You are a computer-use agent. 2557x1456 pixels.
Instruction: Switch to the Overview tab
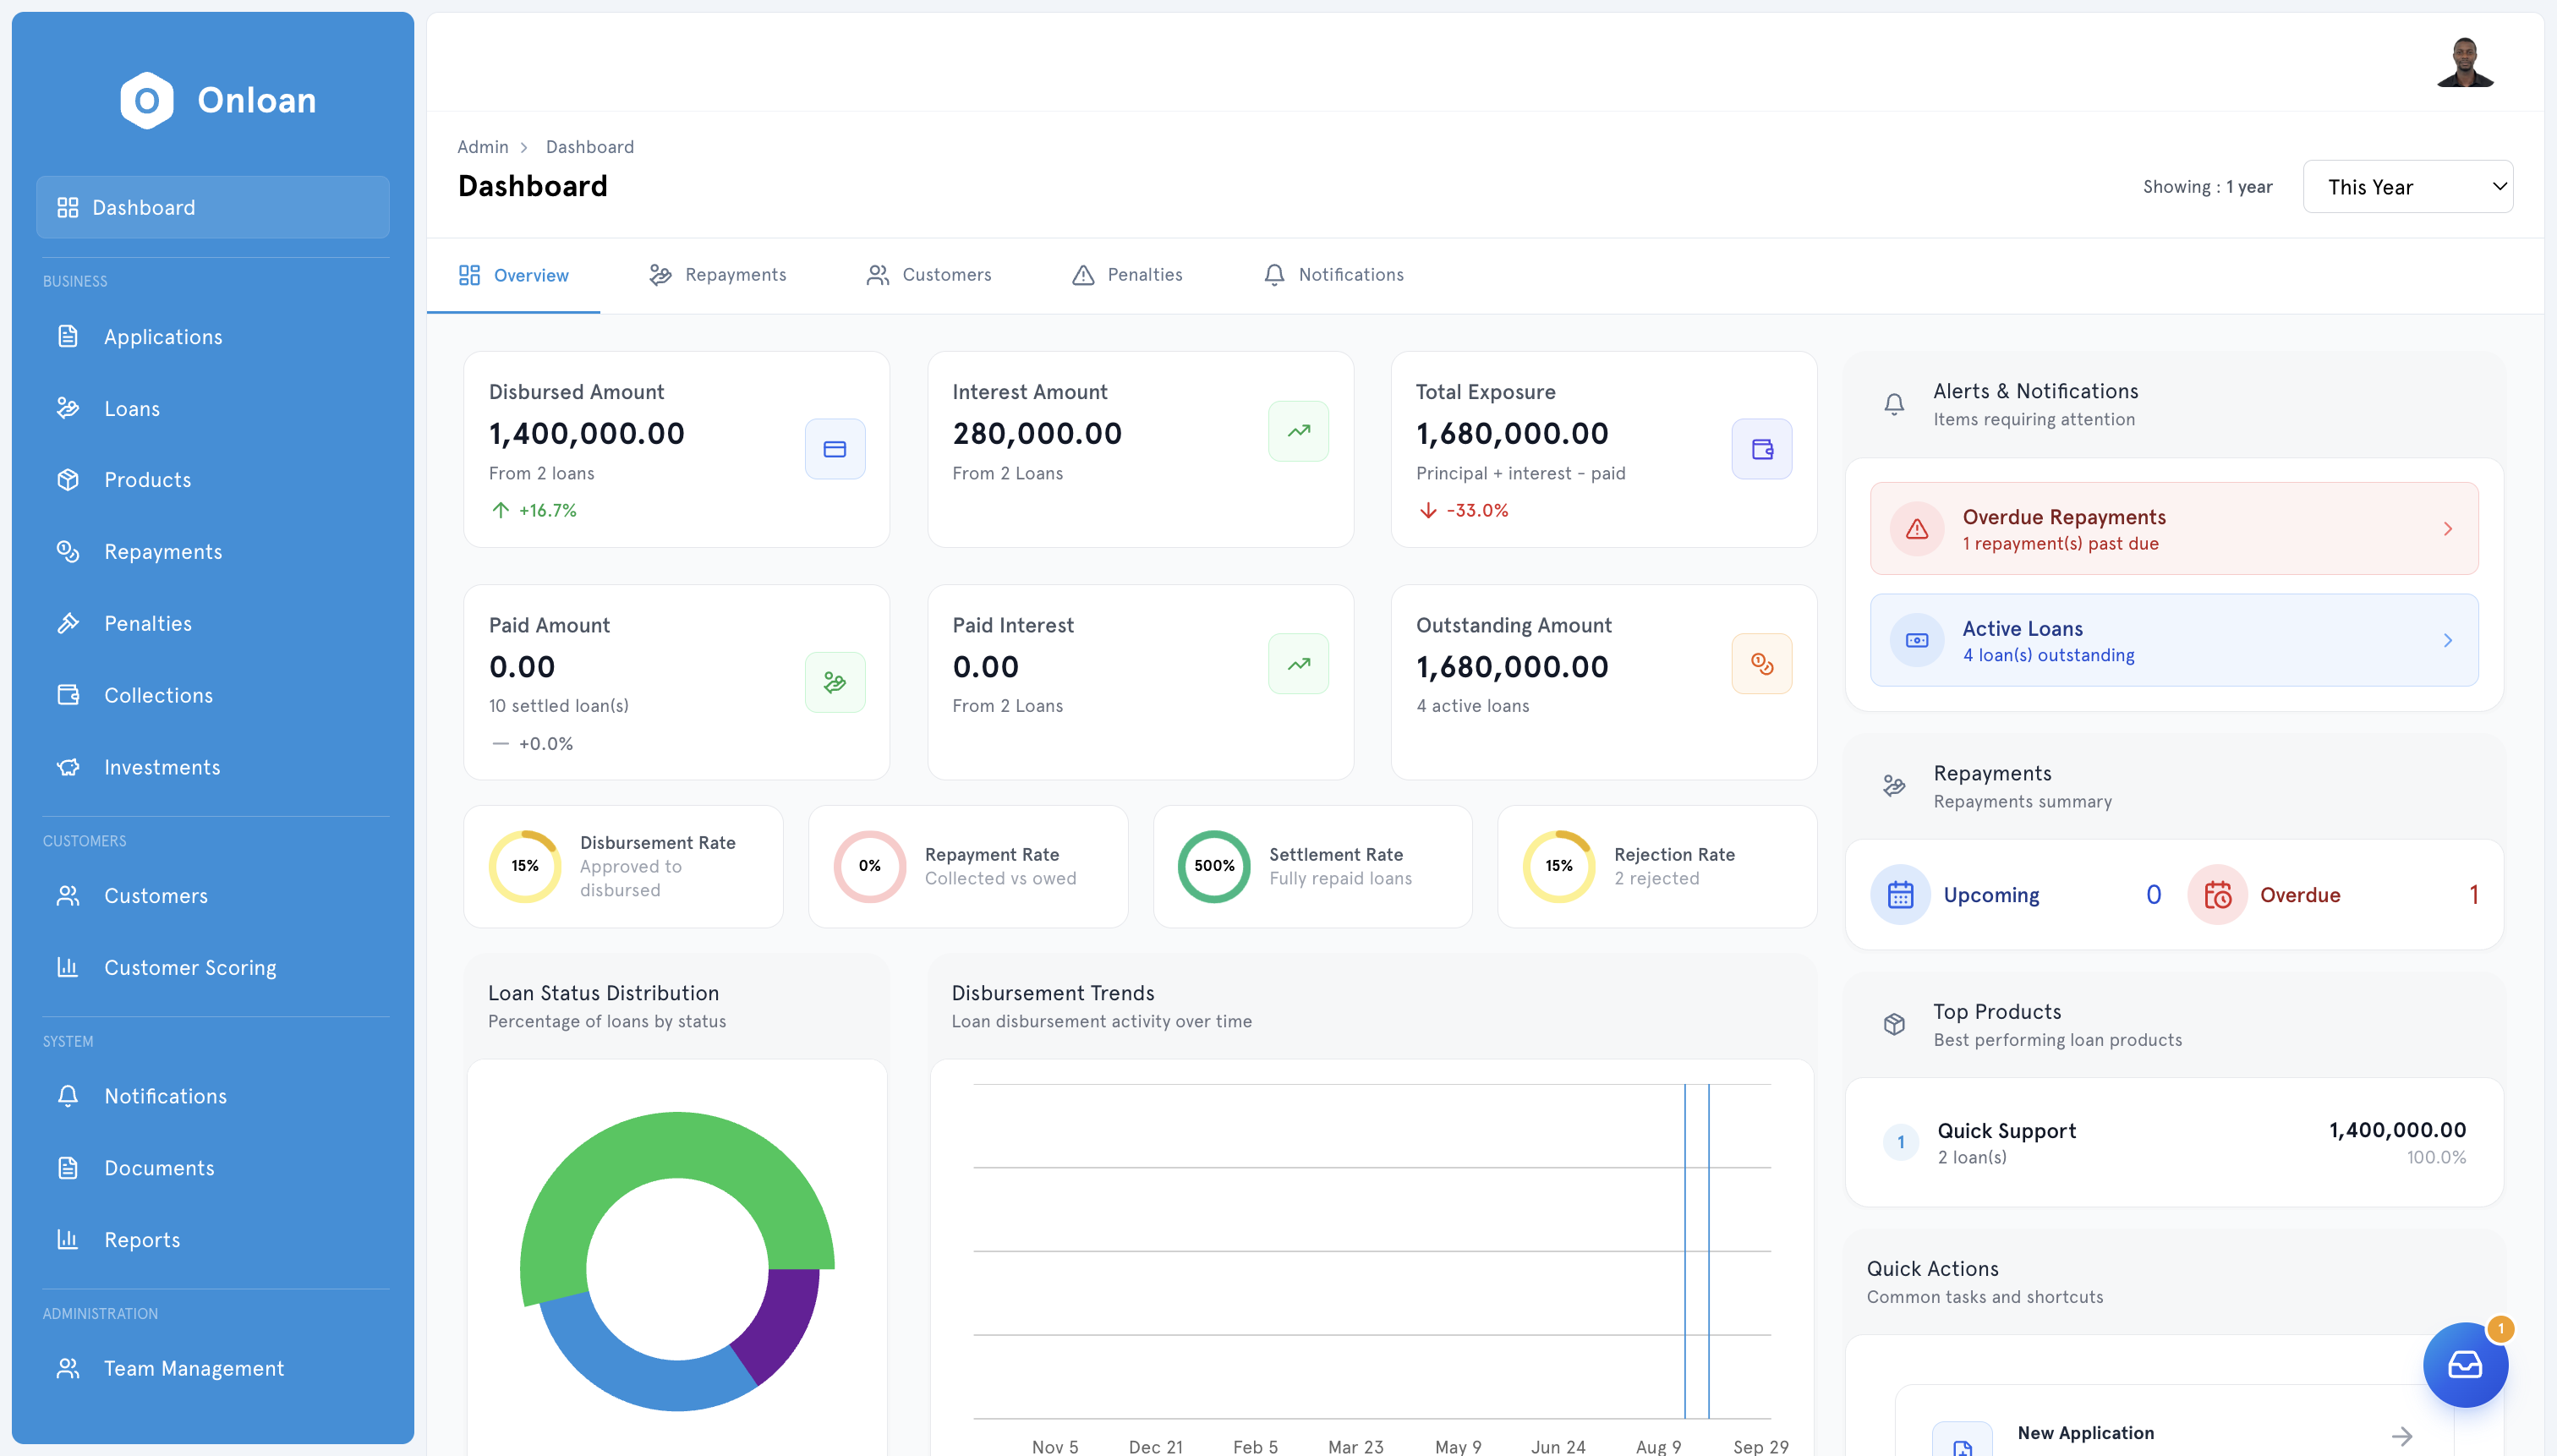tap(513, 275)
